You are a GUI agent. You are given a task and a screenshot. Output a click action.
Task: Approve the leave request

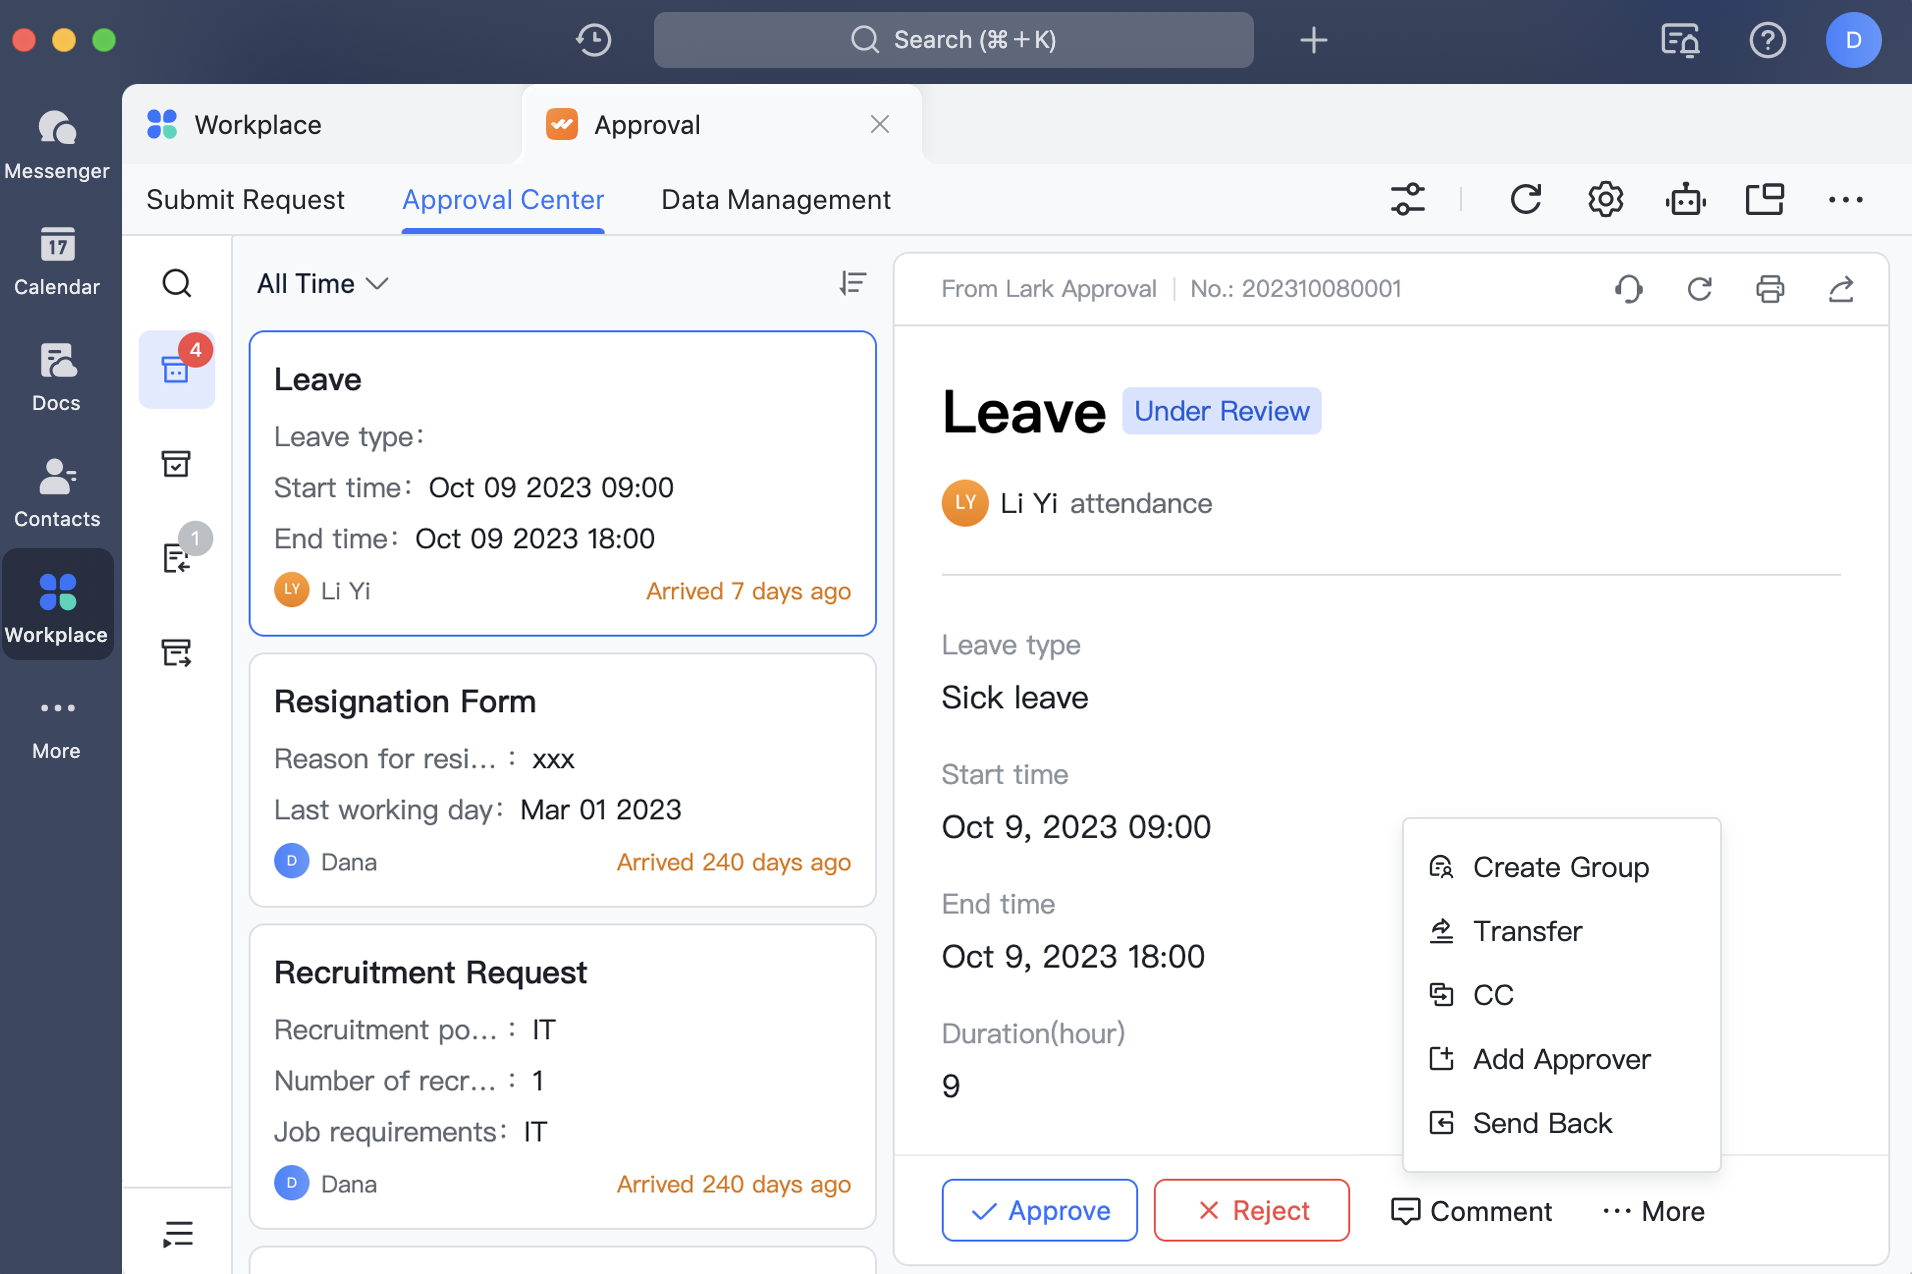pos(1039,1210)
